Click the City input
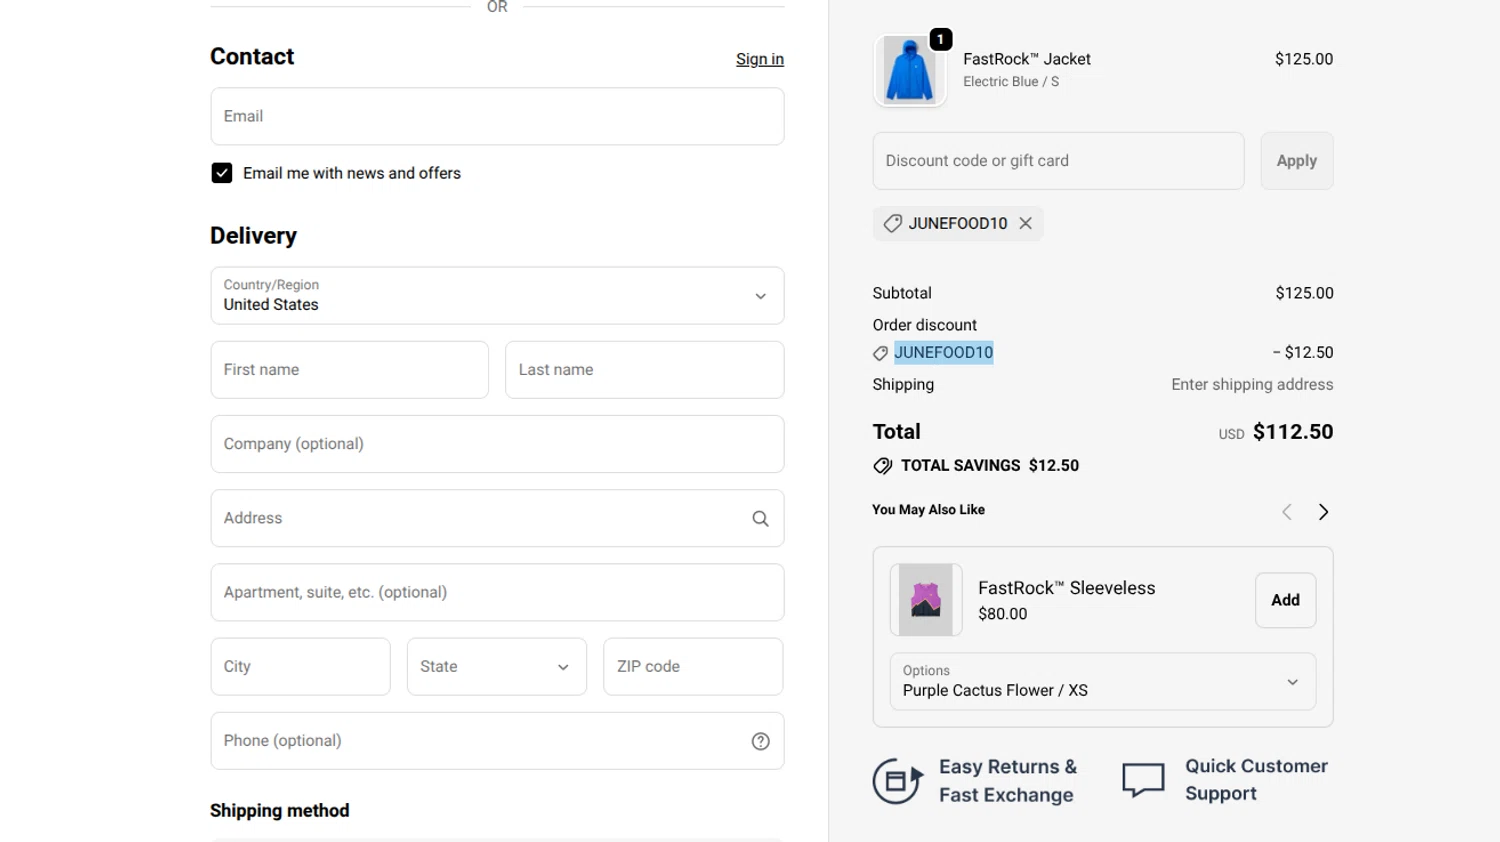The image size is (1500, 842). 300,667
